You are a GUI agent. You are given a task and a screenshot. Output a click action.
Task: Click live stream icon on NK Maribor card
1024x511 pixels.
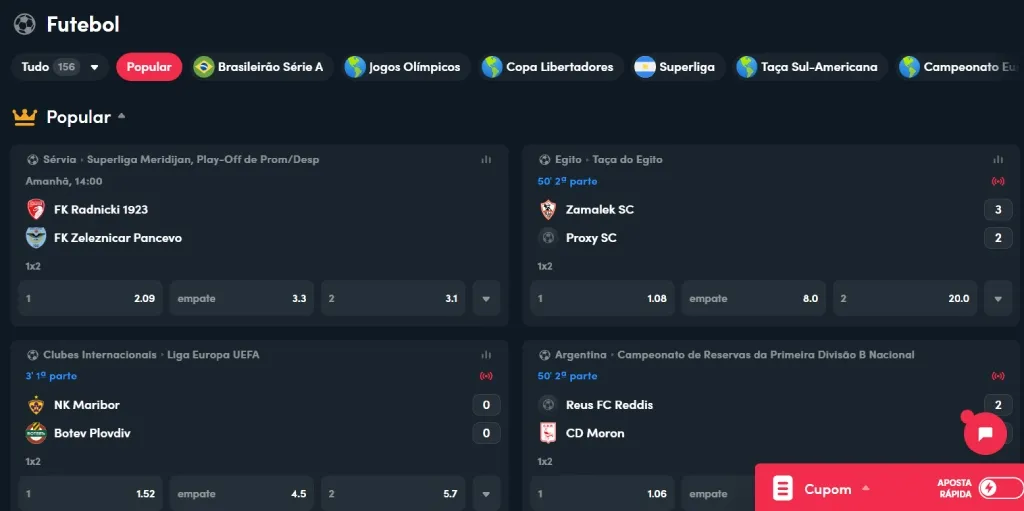point(486,376)
